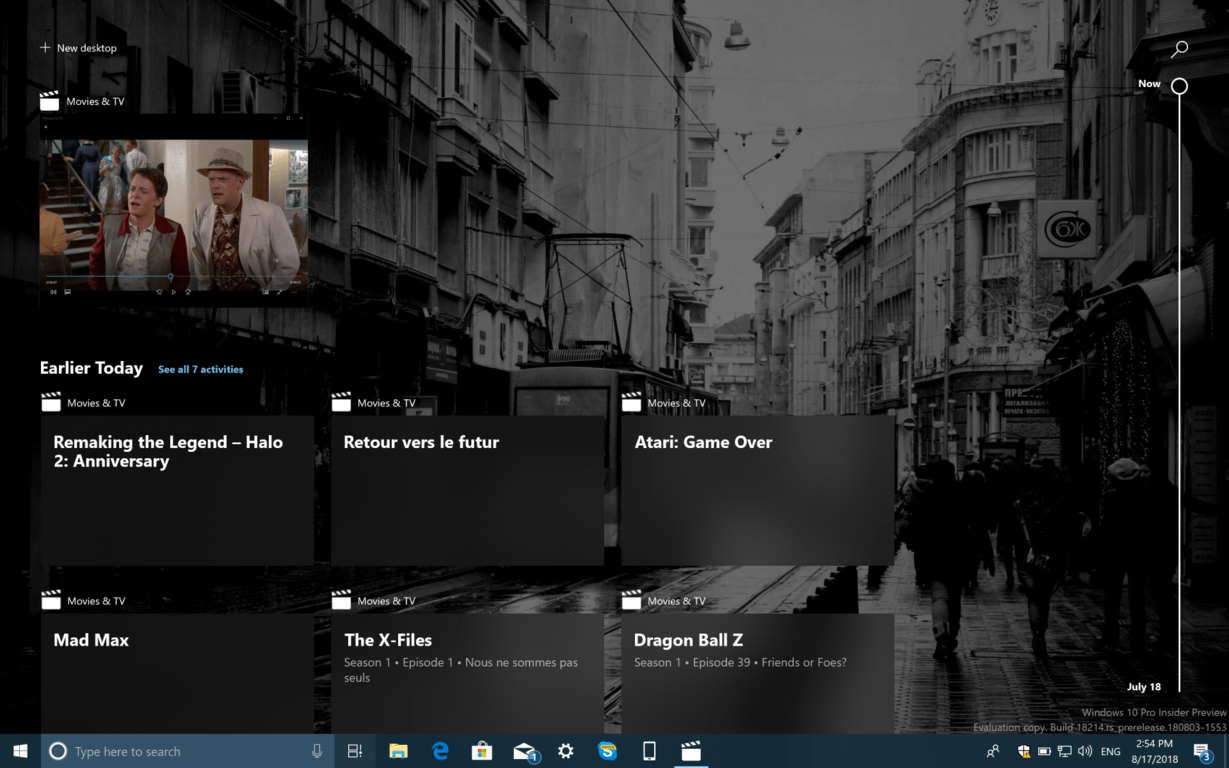The image size is (1229, 768).
Task: Launch Skype from the taskbar
Action: pos(608,751)
